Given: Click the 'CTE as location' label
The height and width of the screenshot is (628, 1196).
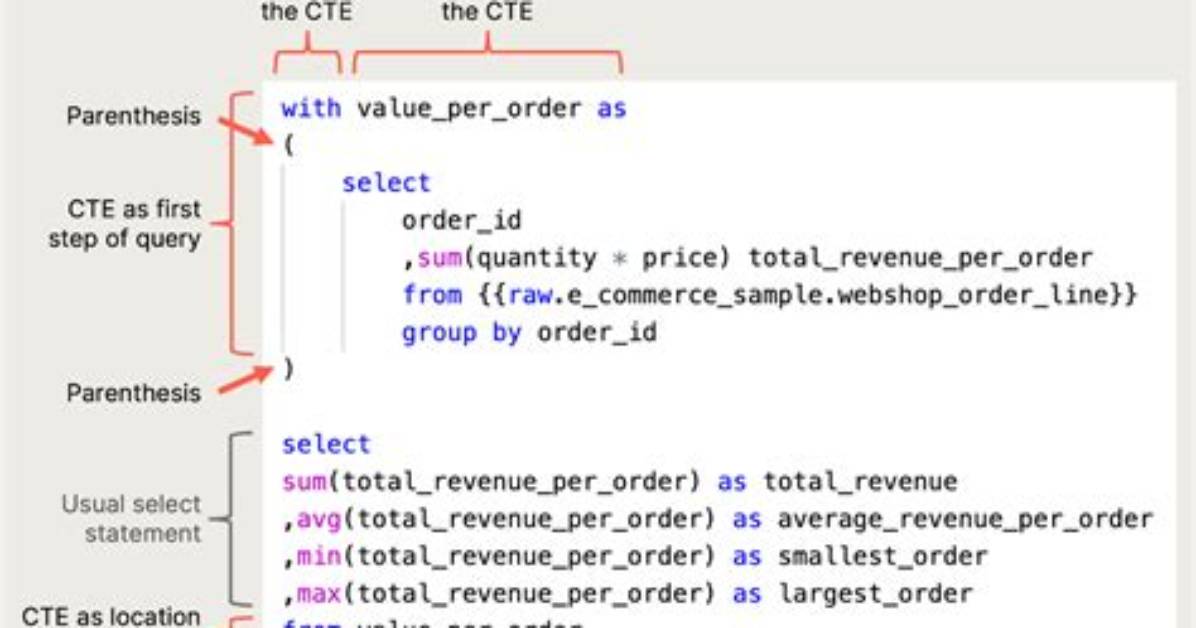Looking at the screenshot, I should click(111, 617).
